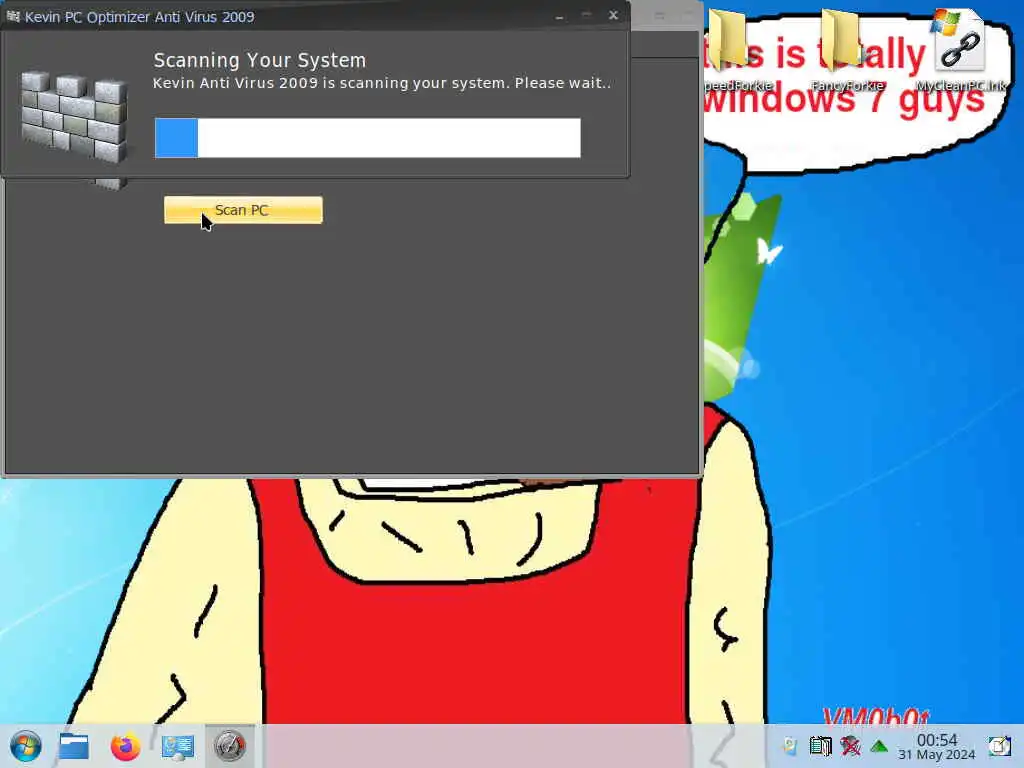Click the 'Scanning Your System' heading
1024x768 pixels.
pos(260,60)
